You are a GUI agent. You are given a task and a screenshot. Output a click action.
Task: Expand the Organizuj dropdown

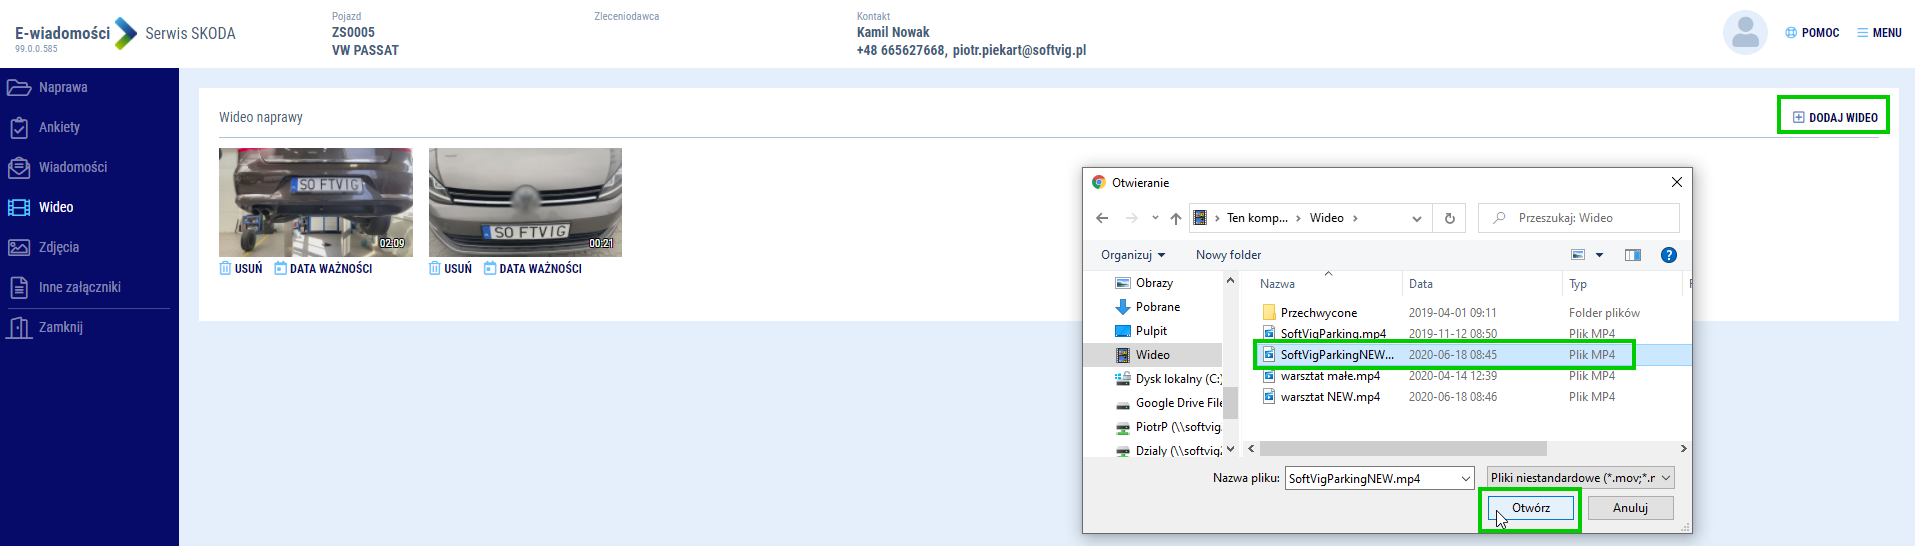tap(1132, 255)
